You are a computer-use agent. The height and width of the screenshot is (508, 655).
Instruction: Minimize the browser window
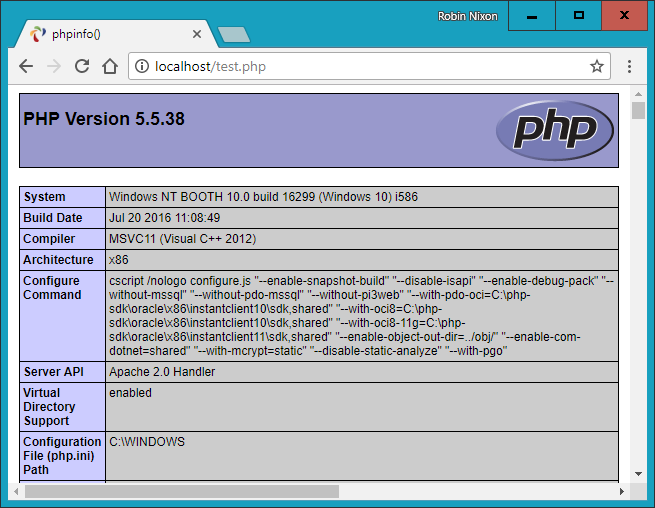pos(532,15)
